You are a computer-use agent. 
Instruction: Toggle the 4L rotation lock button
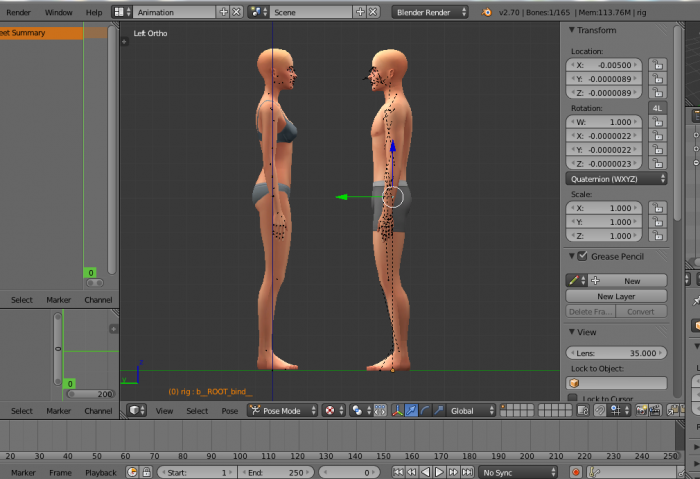coord(657,107)
